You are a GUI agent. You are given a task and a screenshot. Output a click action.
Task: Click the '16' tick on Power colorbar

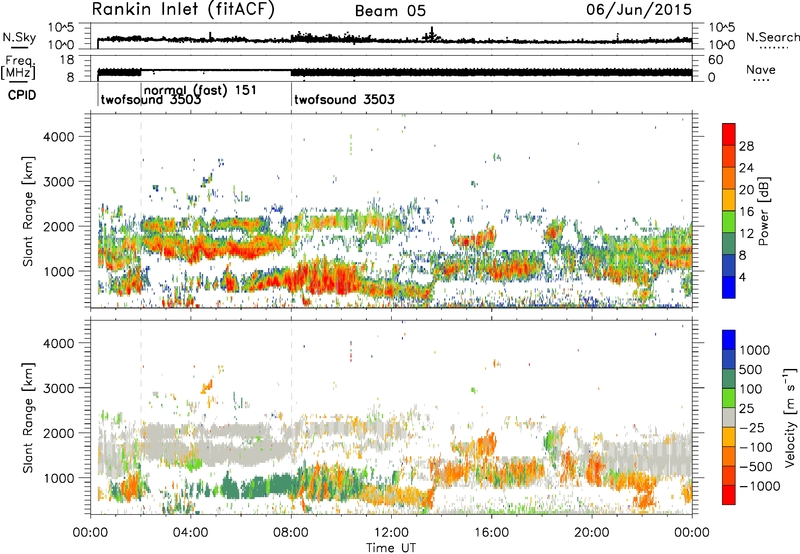pyautogui.click(x=746, y=212)
